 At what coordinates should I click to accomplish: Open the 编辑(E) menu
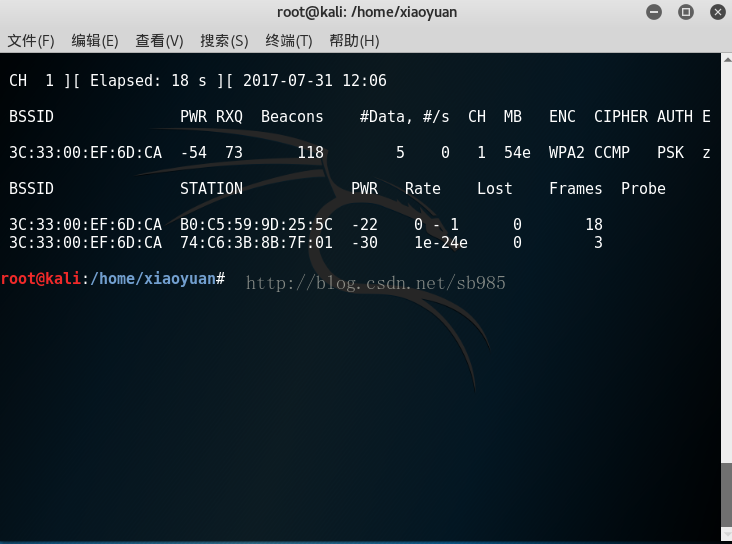[x=95, y=41]
